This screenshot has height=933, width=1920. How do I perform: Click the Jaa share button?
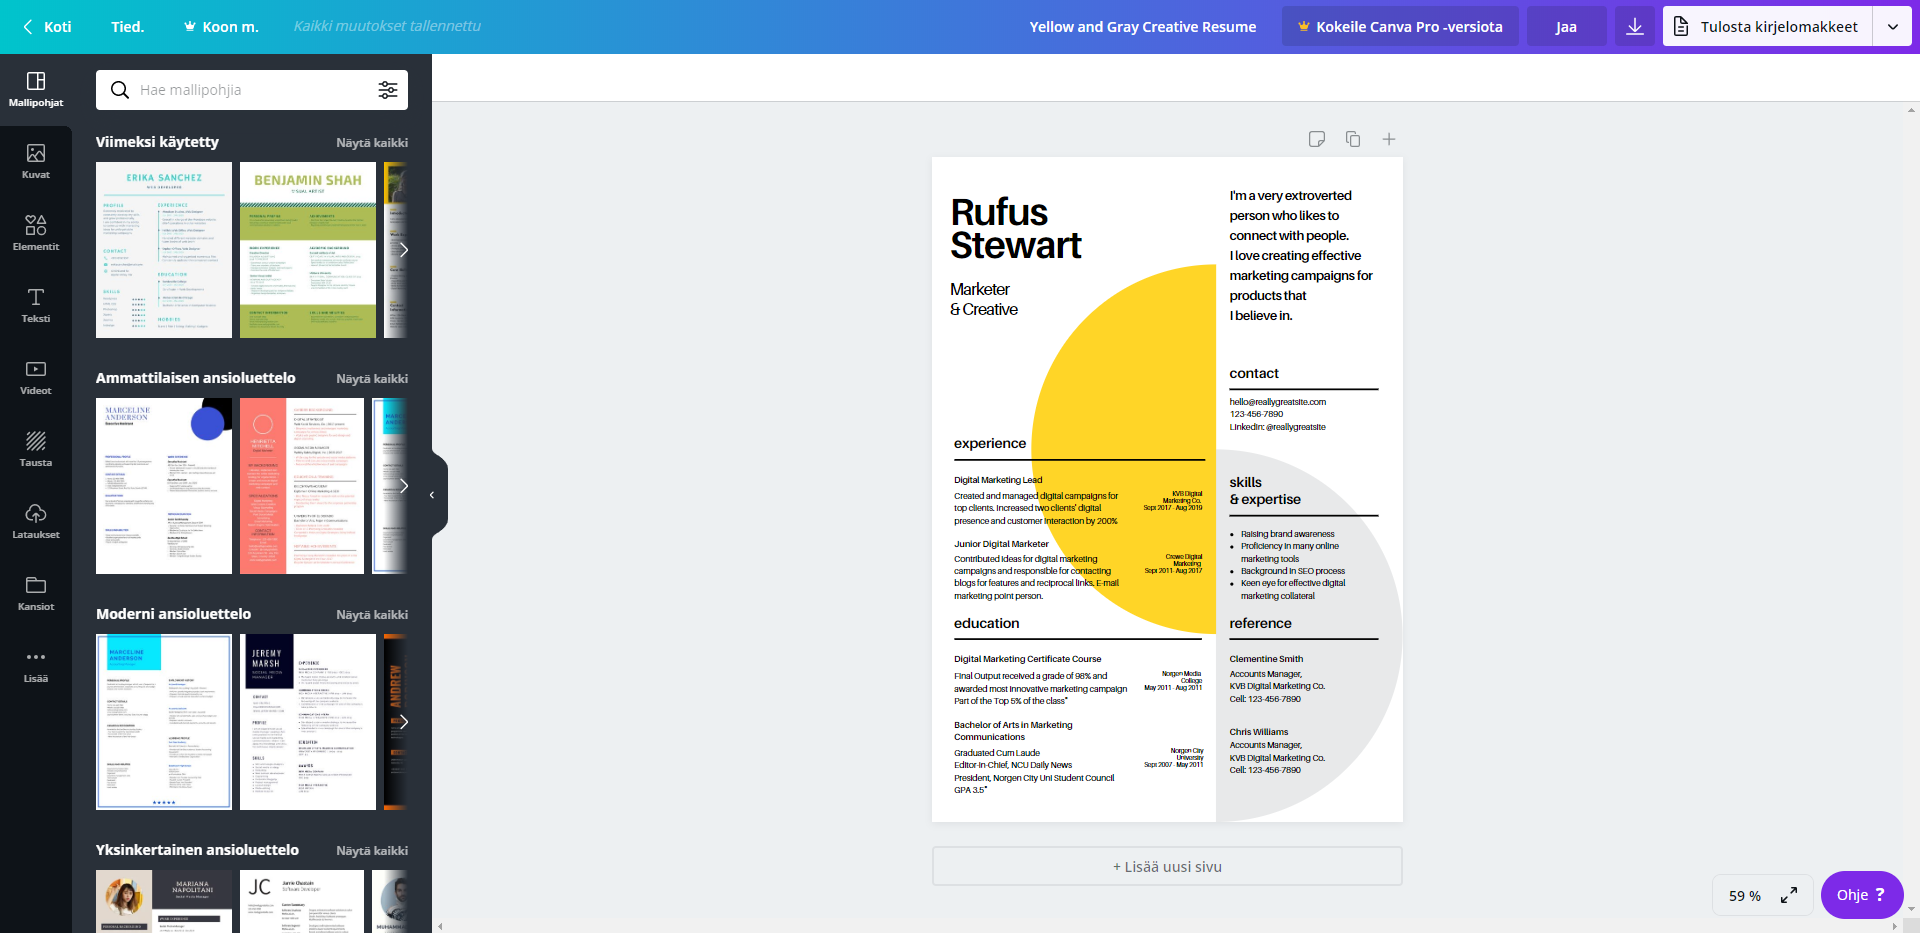coord(1566,27)
